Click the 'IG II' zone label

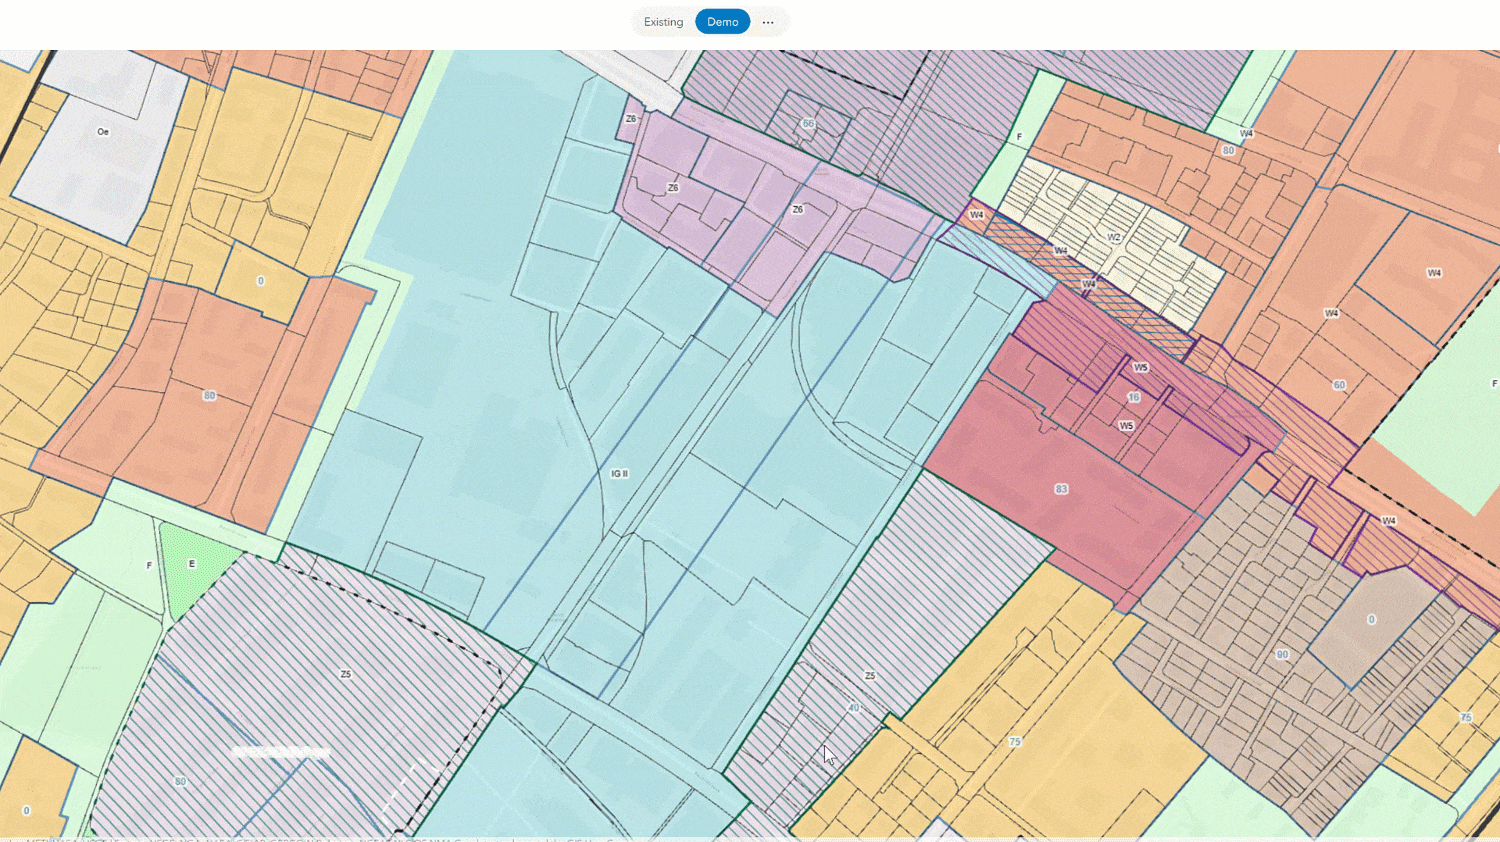click(619, 474)
